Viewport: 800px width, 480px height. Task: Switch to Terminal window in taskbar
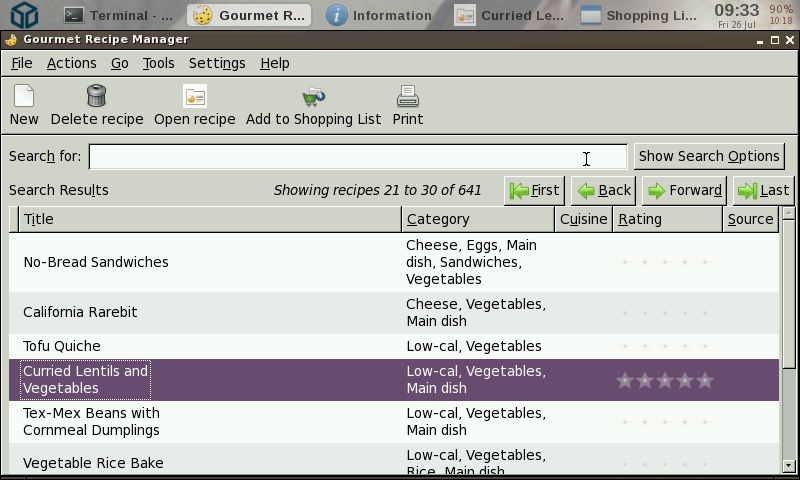click(x=118, y=15)
